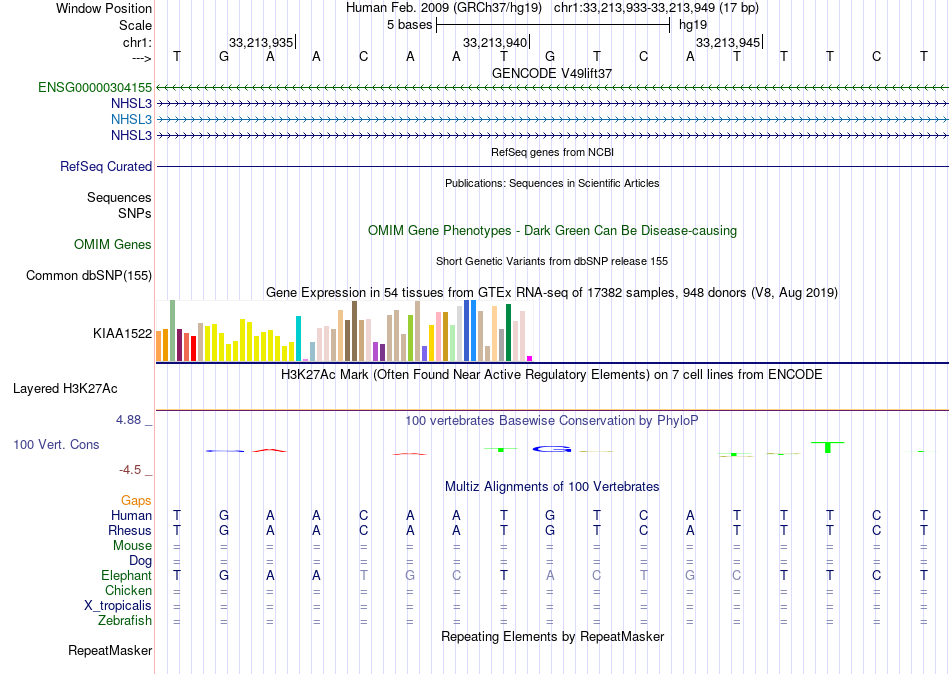Click 'Multiz Alignments of 100 Vertebrates' title
Image resolution: width=950 pixels, height=674 pixels.
pos(552,487)
